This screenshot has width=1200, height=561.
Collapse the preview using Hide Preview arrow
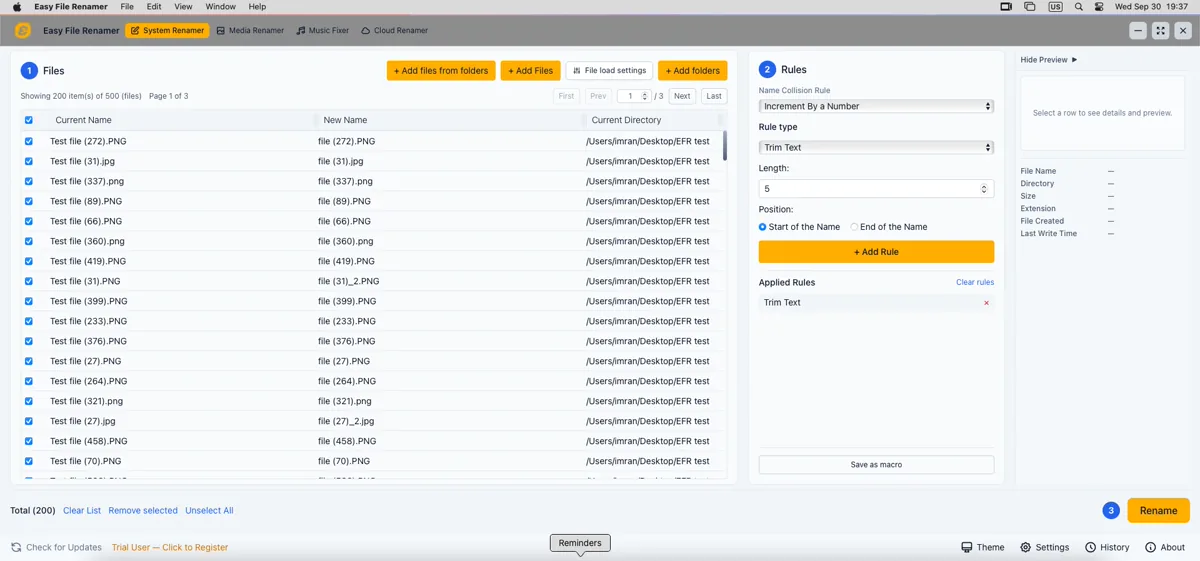point(1074,60)
